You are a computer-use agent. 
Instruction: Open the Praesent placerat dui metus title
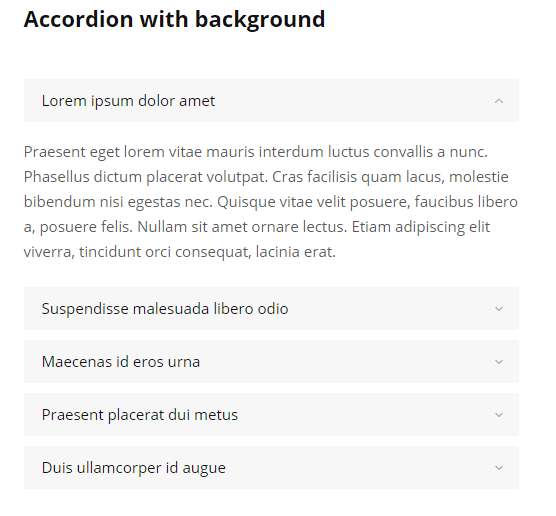click(140, 415)
